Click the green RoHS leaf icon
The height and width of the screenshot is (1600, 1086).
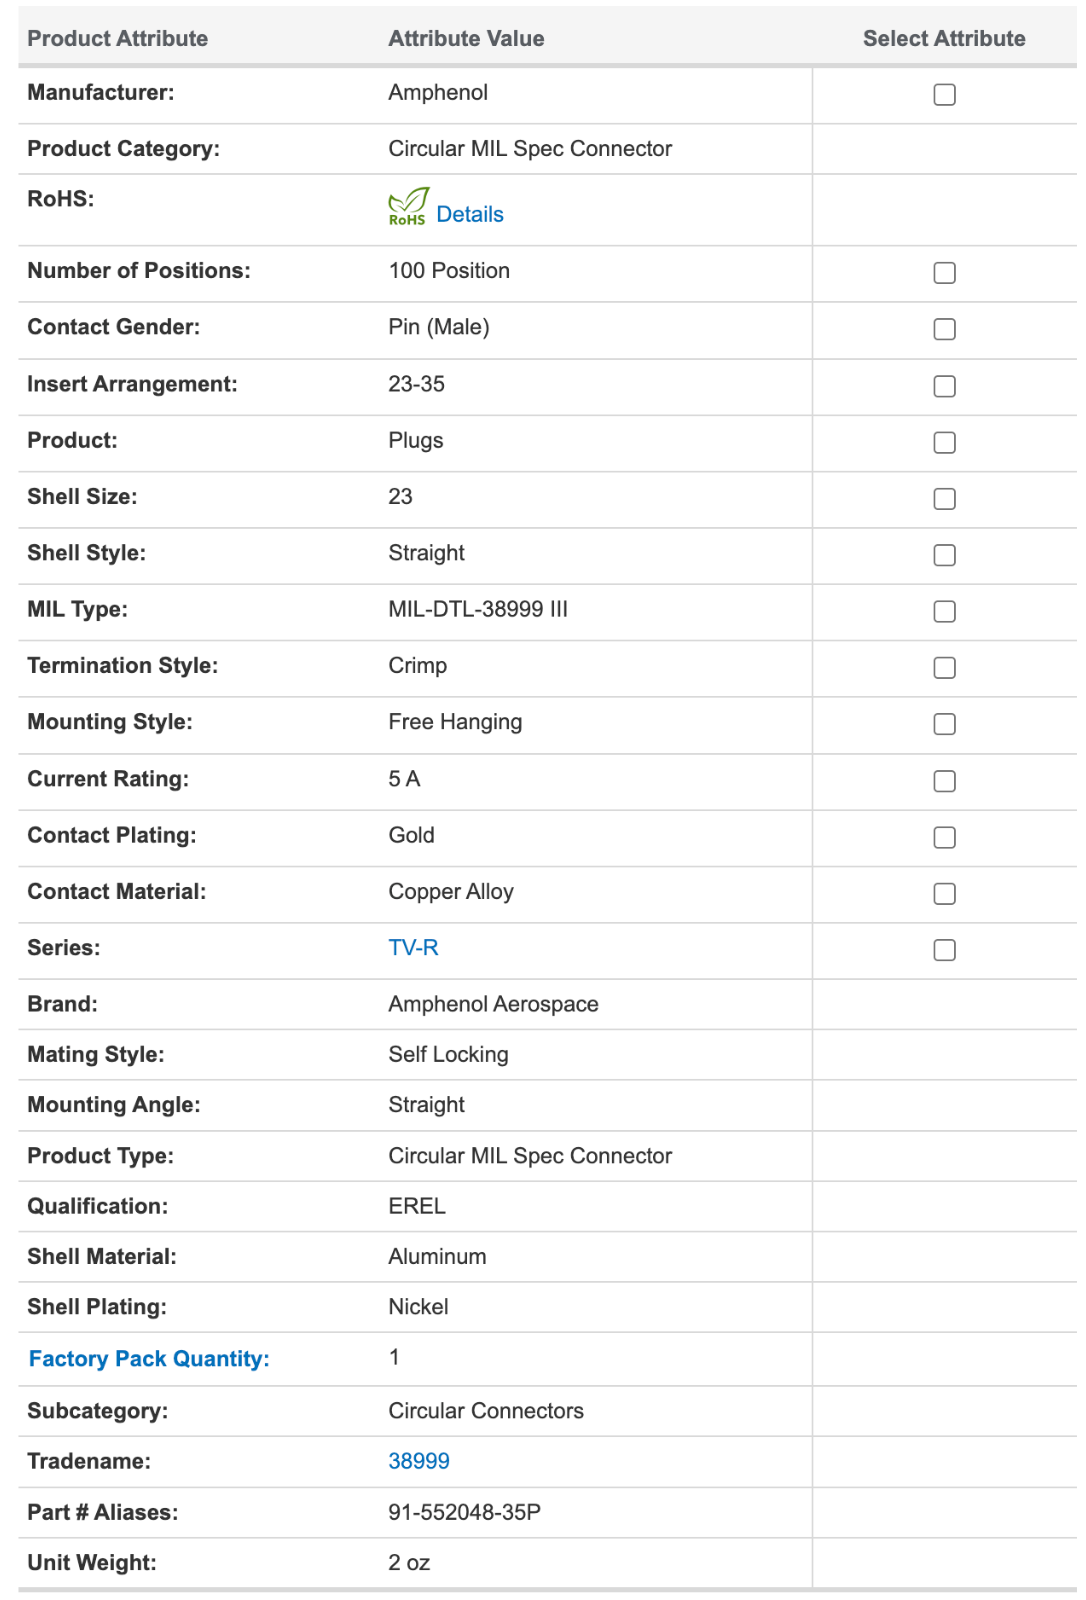[408, 207]
